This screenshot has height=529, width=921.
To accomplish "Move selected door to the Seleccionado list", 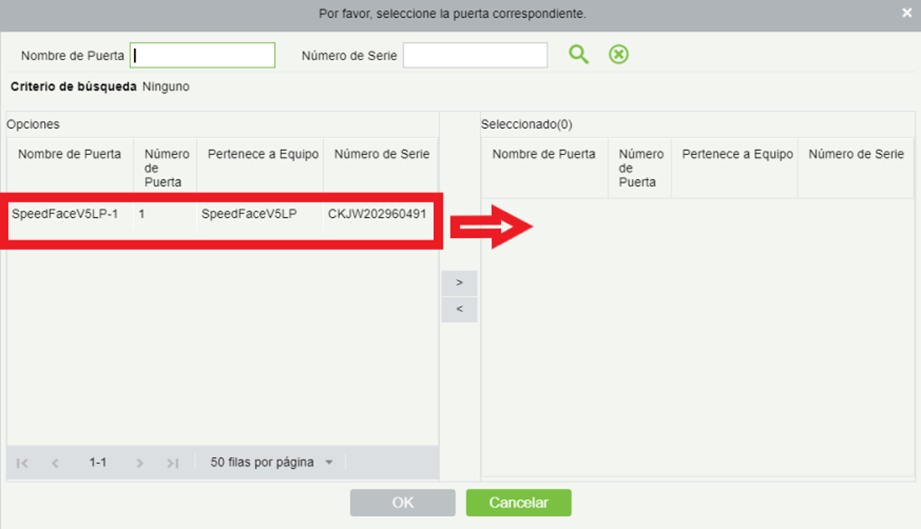I will point(459,283).
